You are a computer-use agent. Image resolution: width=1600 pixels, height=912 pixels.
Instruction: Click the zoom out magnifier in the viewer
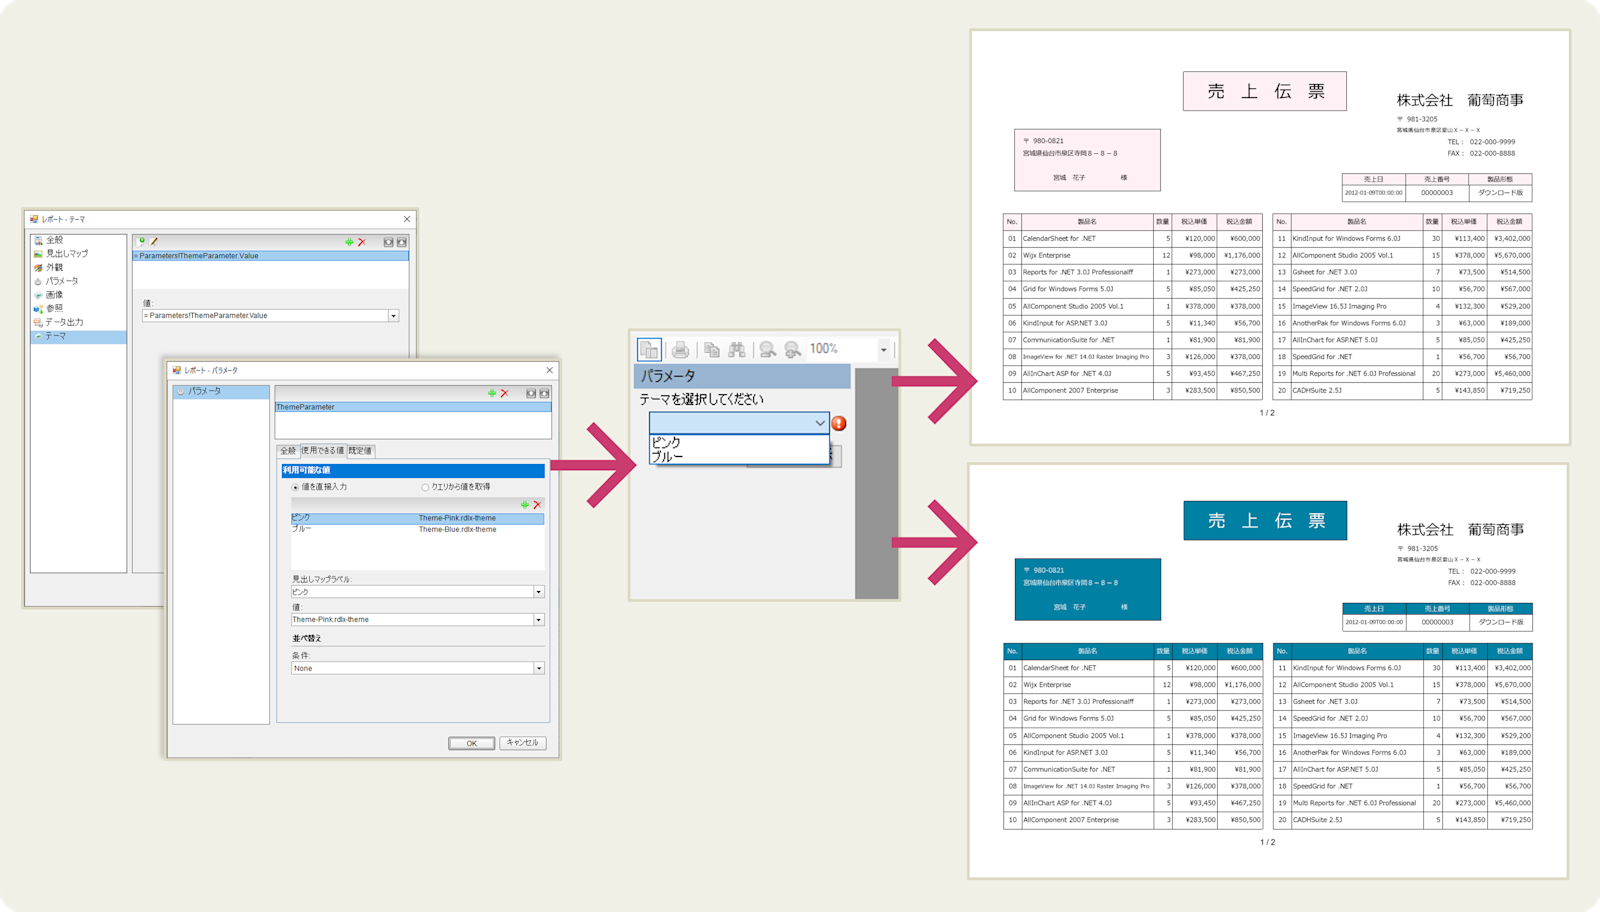pyautogui.click(x=767, y=349)
